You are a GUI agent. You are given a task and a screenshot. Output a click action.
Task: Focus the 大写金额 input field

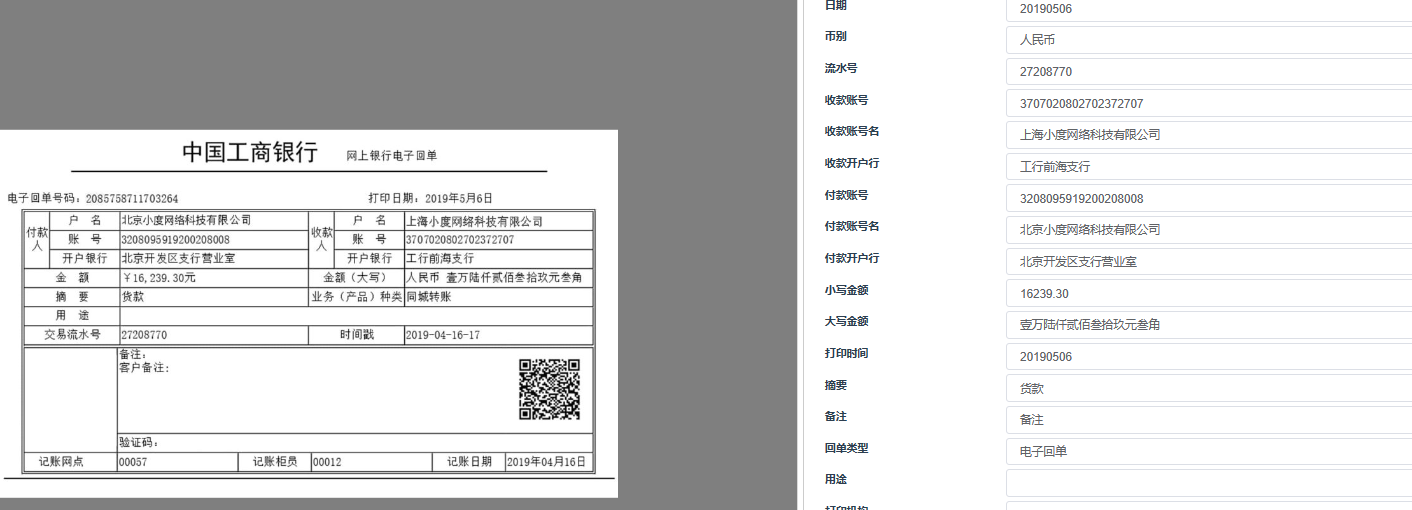click(x=1209, y=325)
